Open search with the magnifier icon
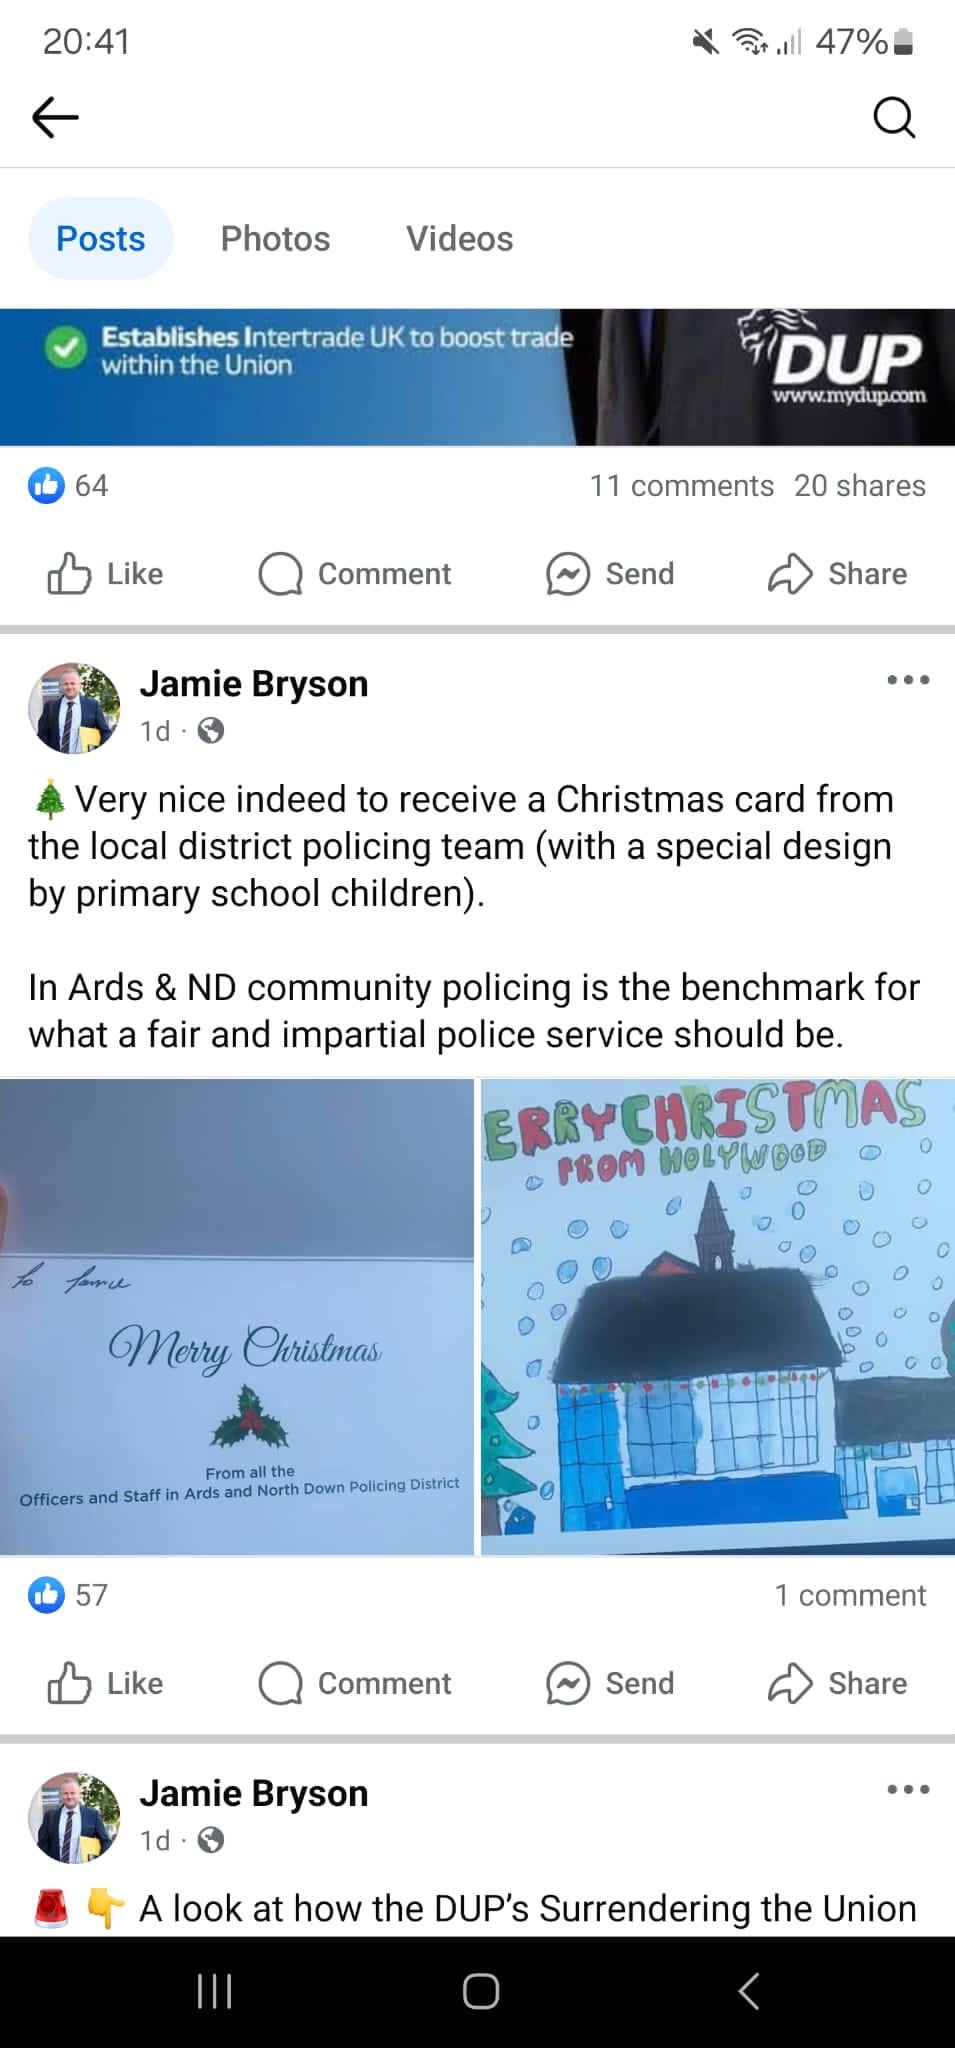Image resolution: width=955 pixels, height=2048 pixels. tap(894, 118)
